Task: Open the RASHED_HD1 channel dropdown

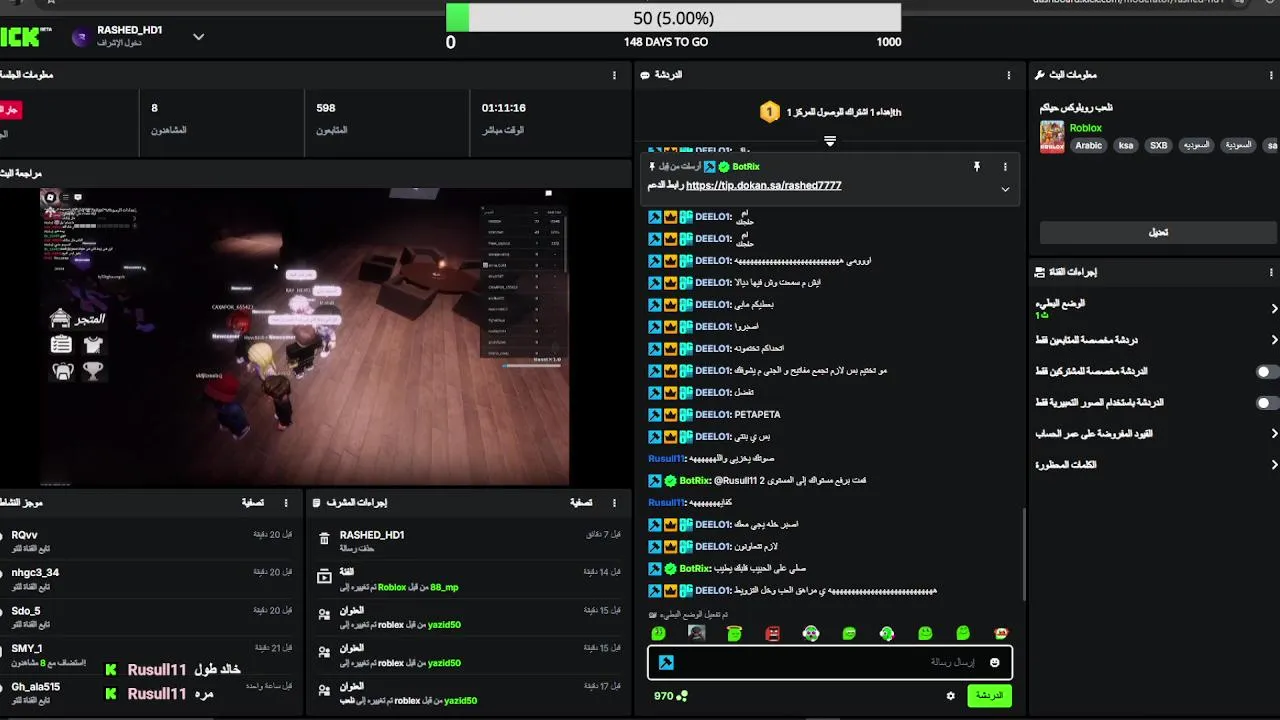Action: click(x=198, y=37)
